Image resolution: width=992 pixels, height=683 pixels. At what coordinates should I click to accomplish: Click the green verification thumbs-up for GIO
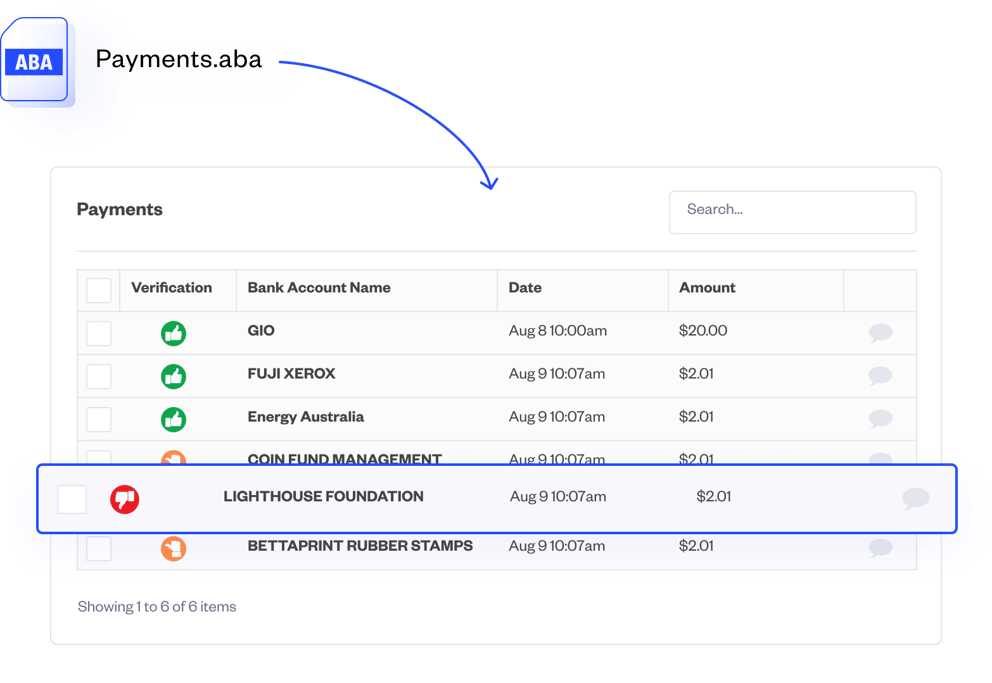pyautogui.click(x=173, y=333)
